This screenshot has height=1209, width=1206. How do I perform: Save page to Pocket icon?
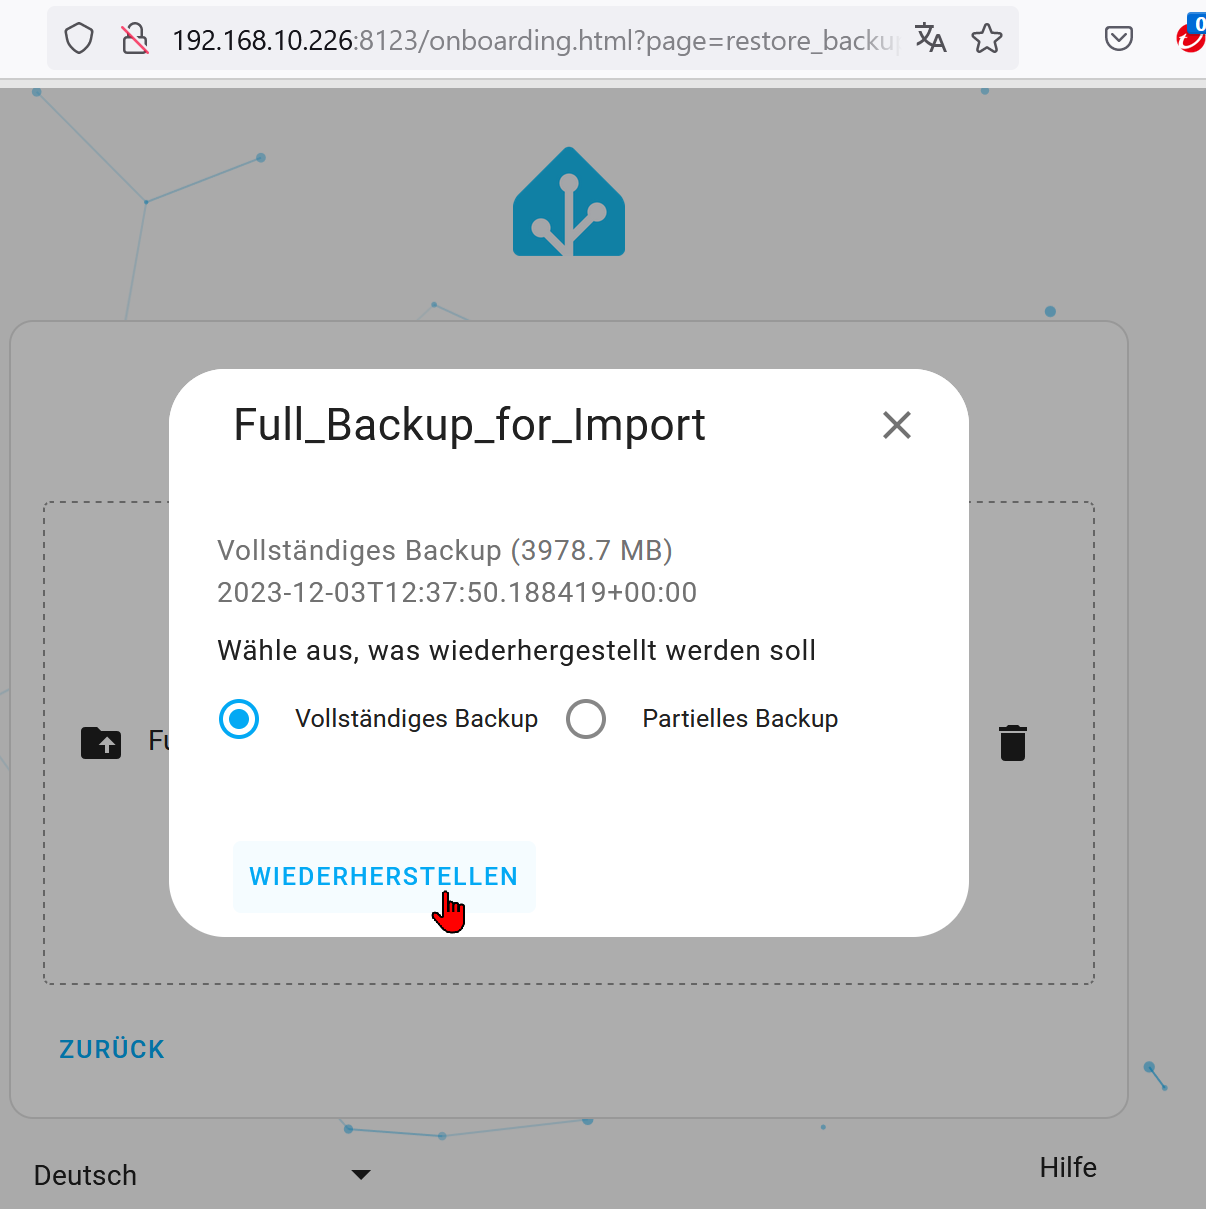coord(1118,39)
